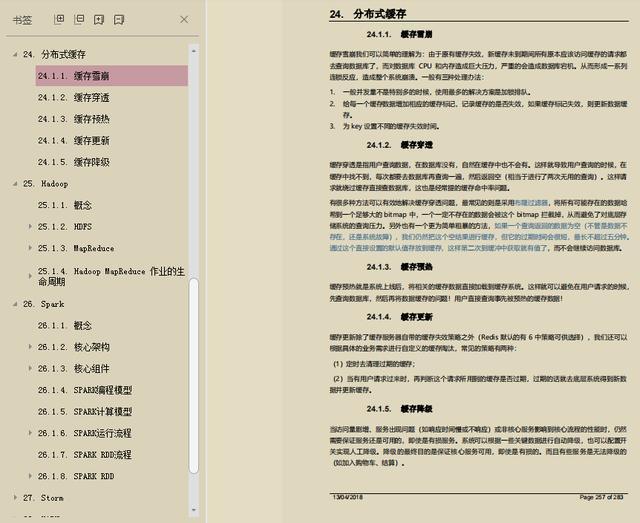Open bookmark 25.1.1. 概念
Viewport: 640px width, 523px height.
click(x=64, y=205)
